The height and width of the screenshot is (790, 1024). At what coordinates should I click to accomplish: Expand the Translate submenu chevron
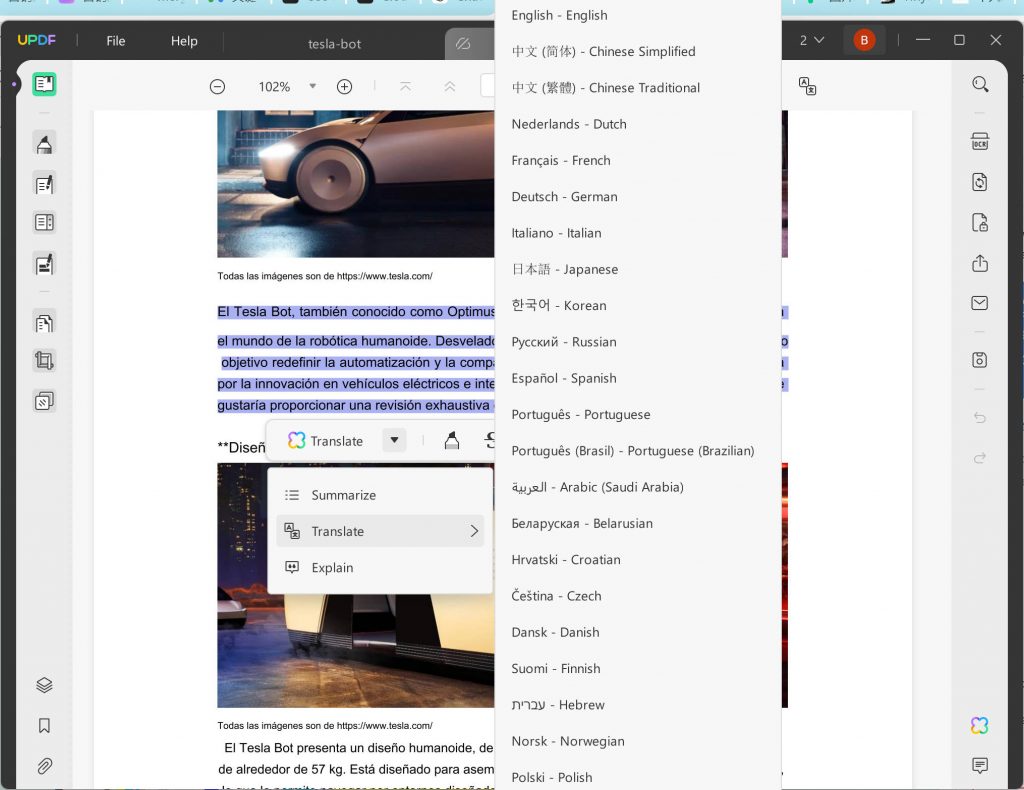pos(474,531)
